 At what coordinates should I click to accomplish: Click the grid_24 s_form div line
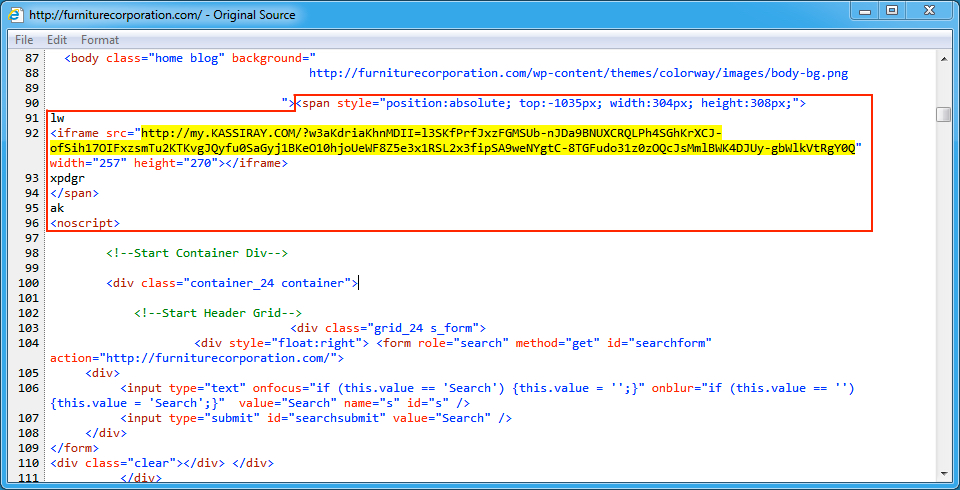tap(388, 328)
